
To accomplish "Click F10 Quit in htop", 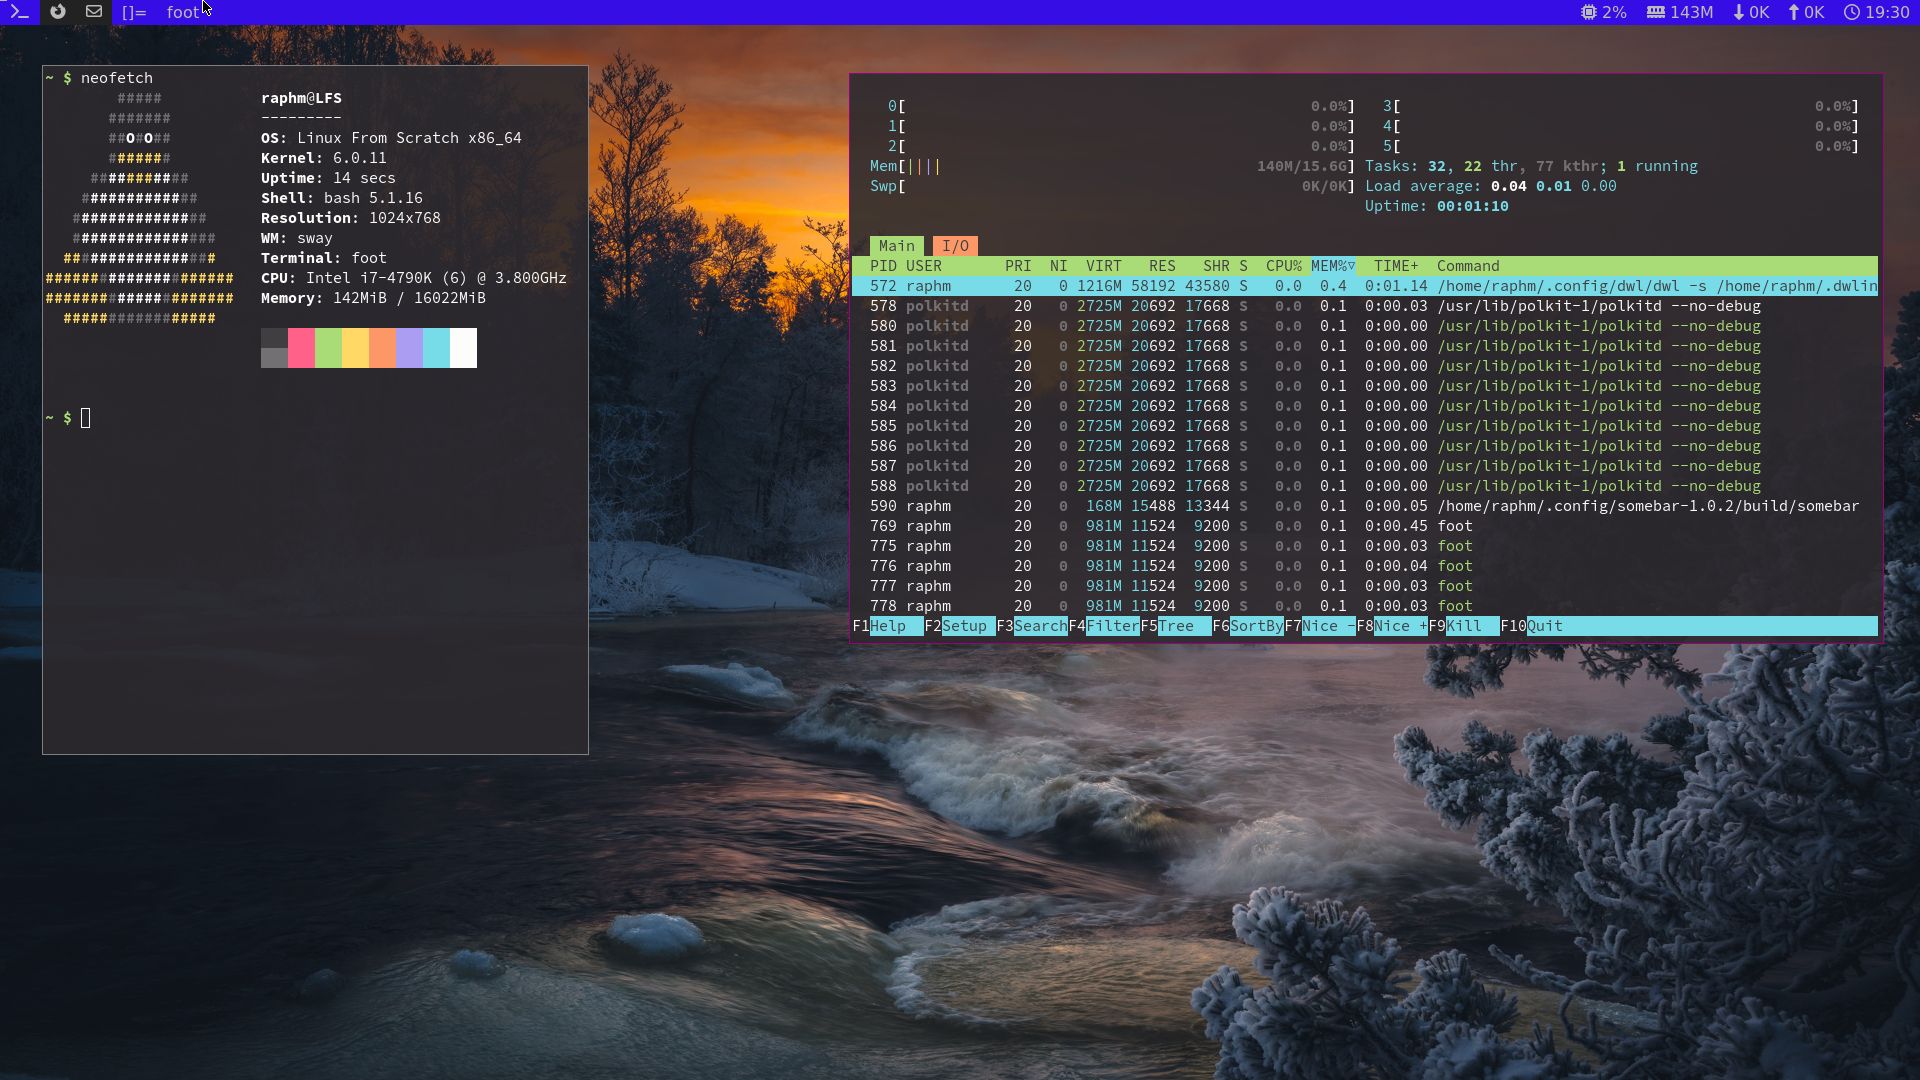I will pyautogui.click(x=1531, y=626).
